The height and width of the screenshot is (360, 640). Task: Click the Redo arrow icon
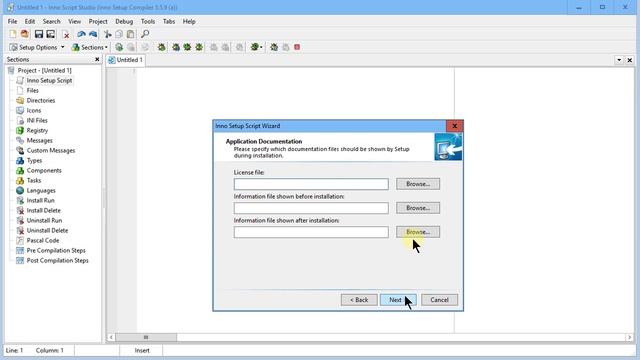[x=93, y=34]
